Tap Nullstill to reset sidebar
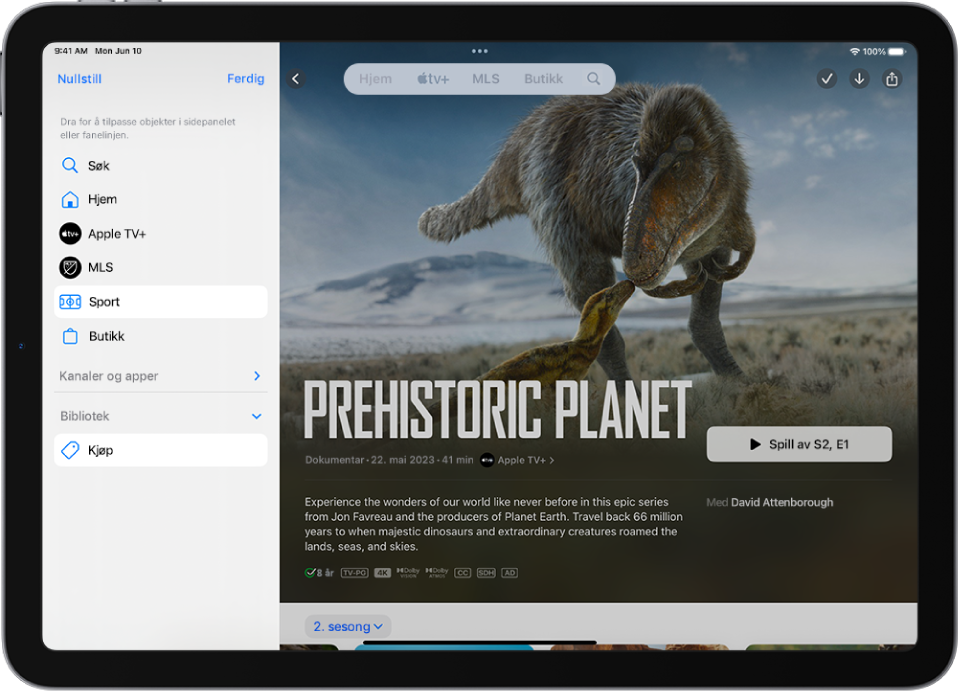Viewport: 963px width, 694px height. coord(80,79)
